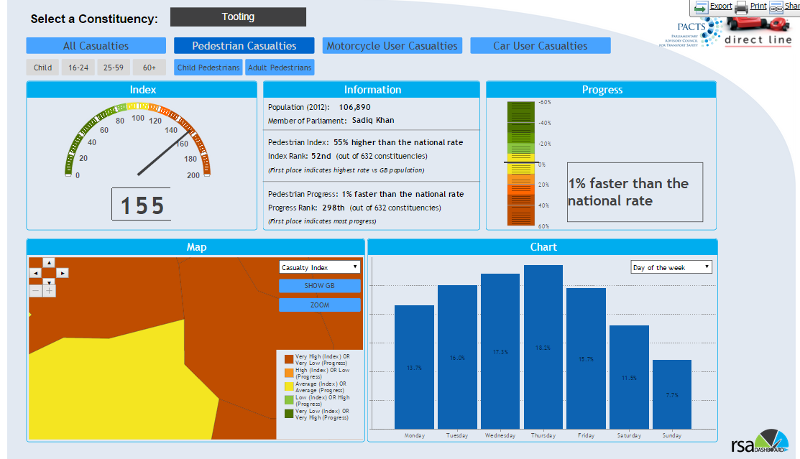This screenshot has height=459, width=800.
Task: Click the PACTS logo
Action: 691,33
